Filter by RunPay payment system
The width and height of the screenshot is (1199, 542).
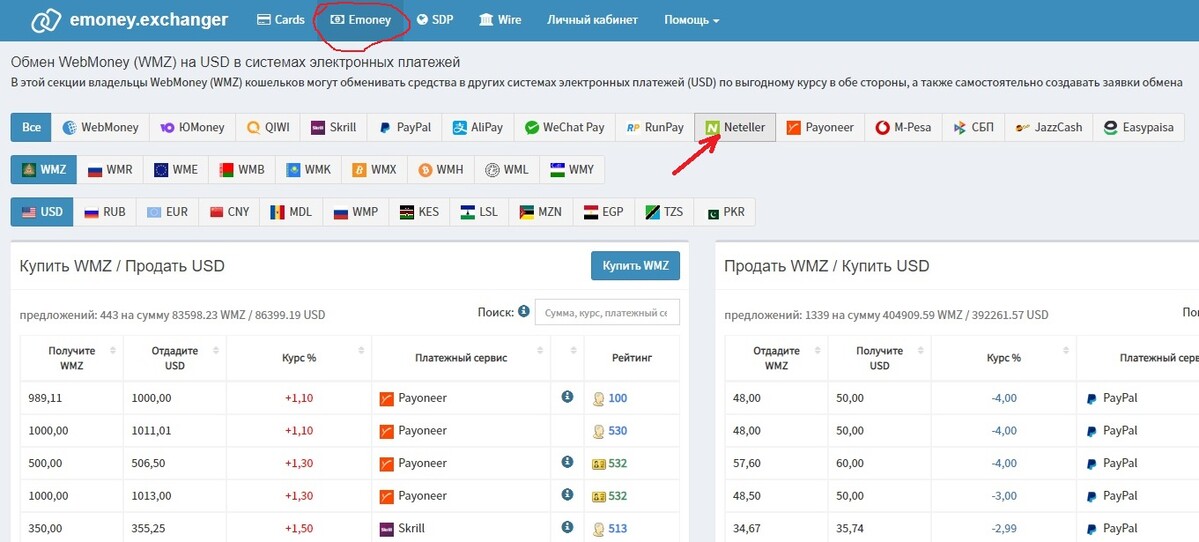pyautogui.click(x=655, y=128)
